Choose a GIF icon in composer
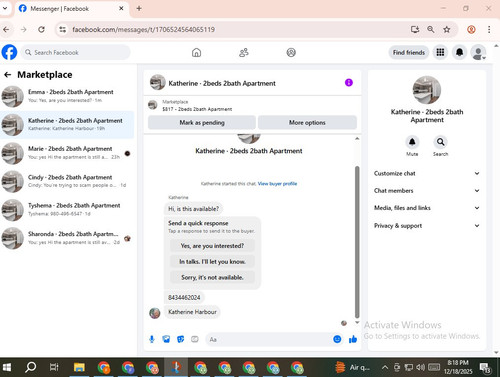Screen dimensions: 500x377 (x=195, y=339)
